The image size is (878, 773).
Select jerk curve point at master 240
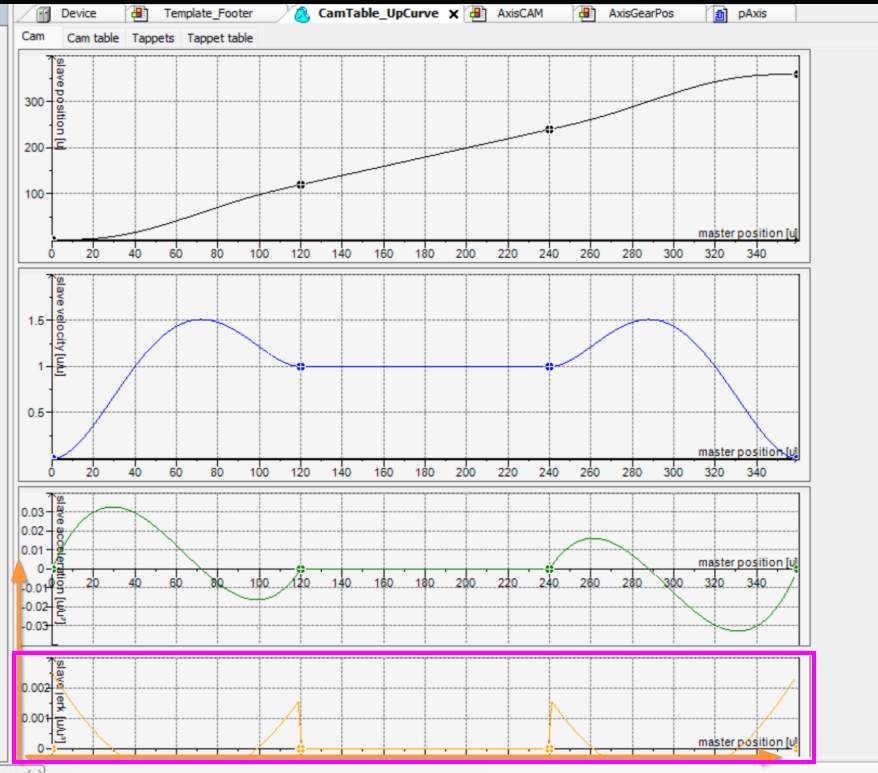coord(549,749)
